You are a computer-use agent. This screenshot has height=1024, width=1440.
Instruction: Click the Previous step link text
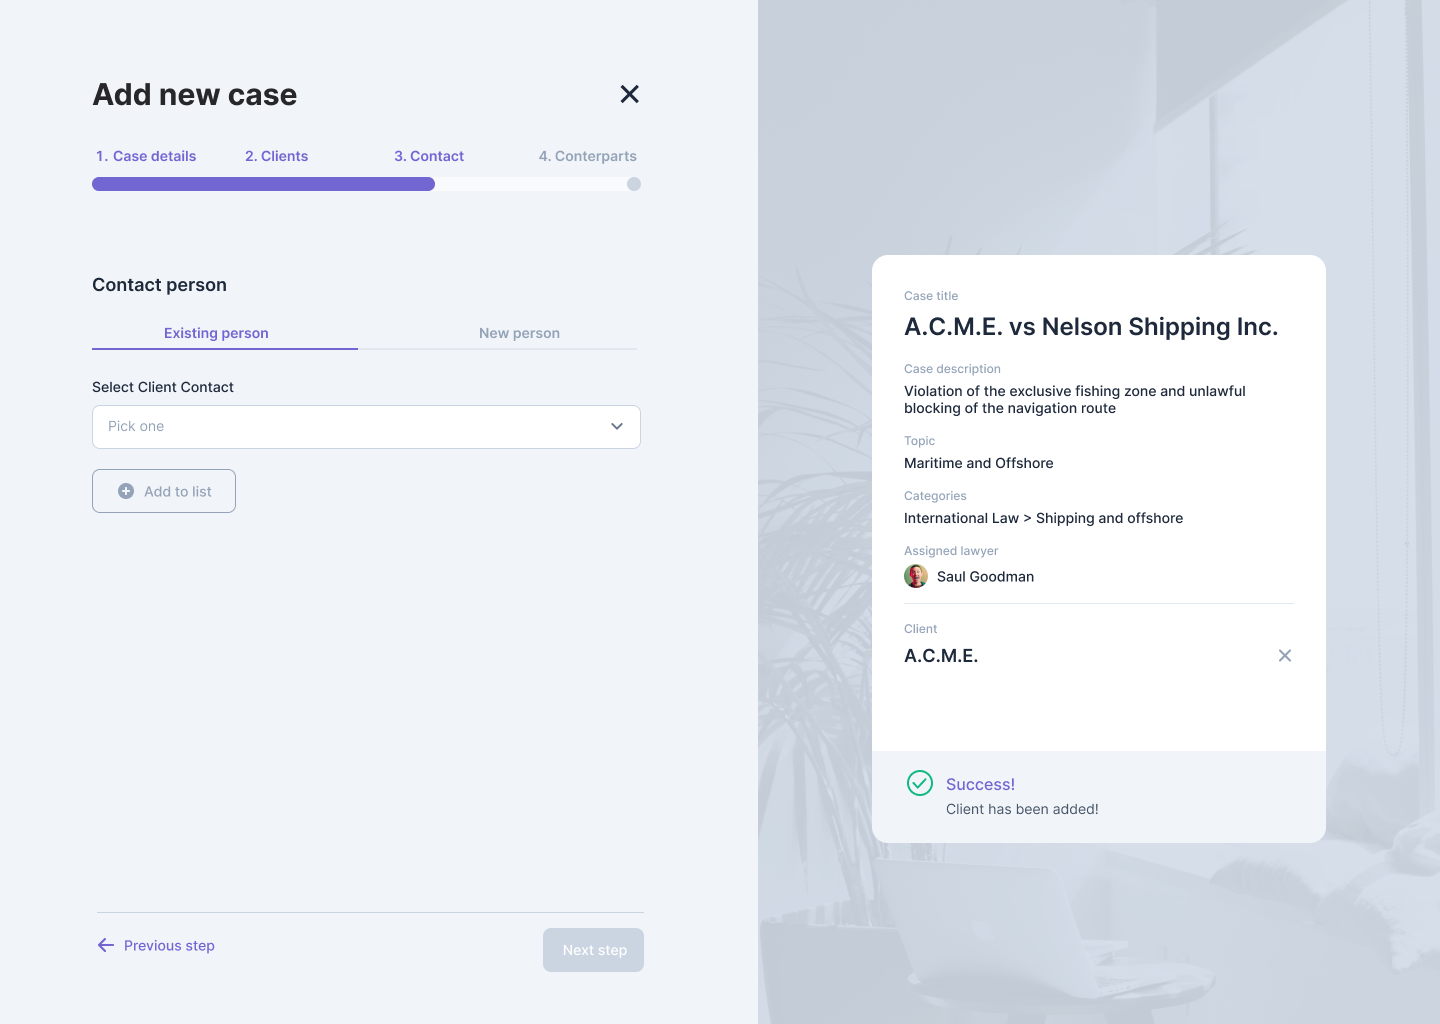(x=169, y=945)
